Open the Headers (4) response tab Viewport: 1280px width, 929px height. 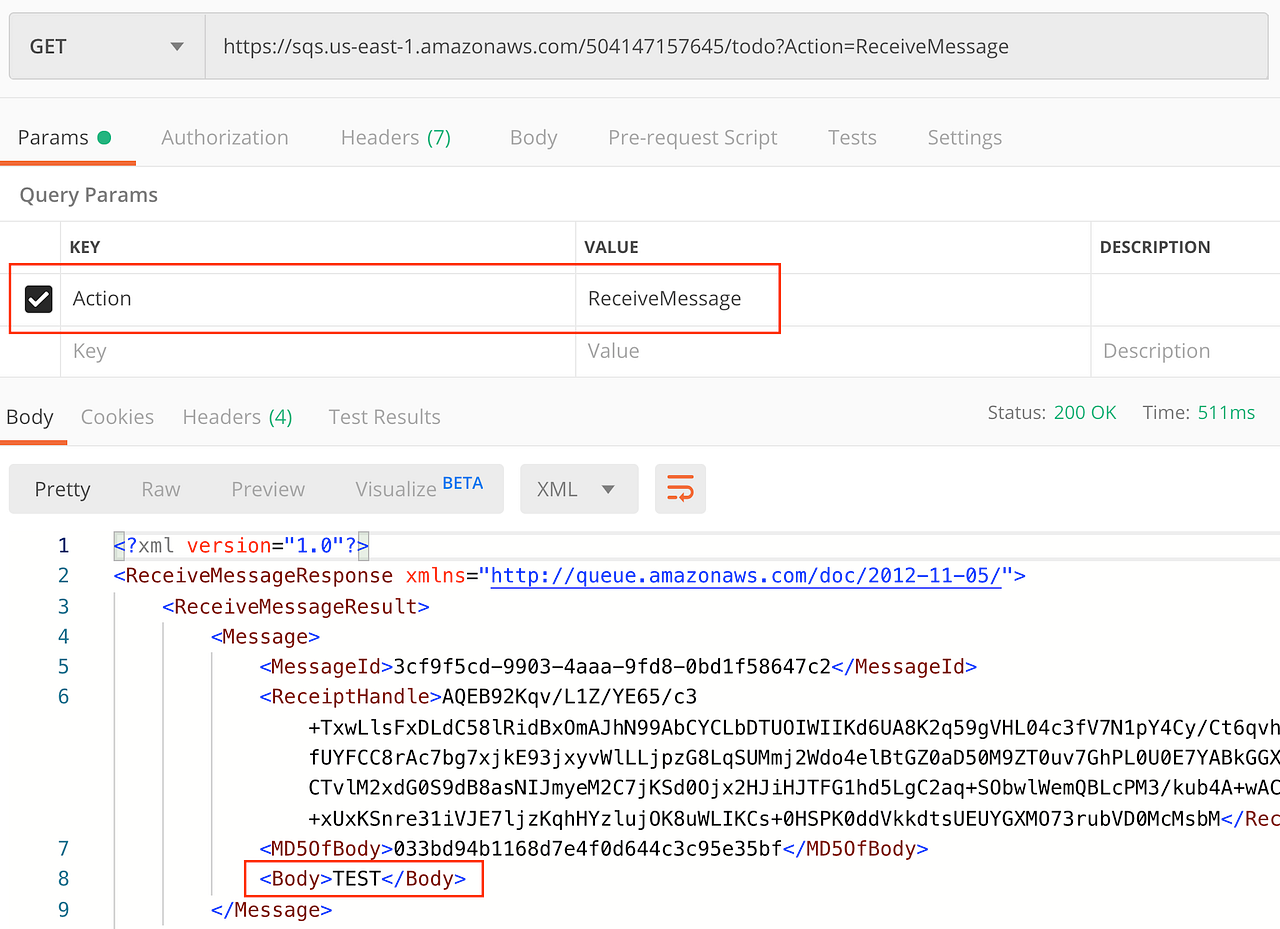pyautogui.click(x=237, y=416)
